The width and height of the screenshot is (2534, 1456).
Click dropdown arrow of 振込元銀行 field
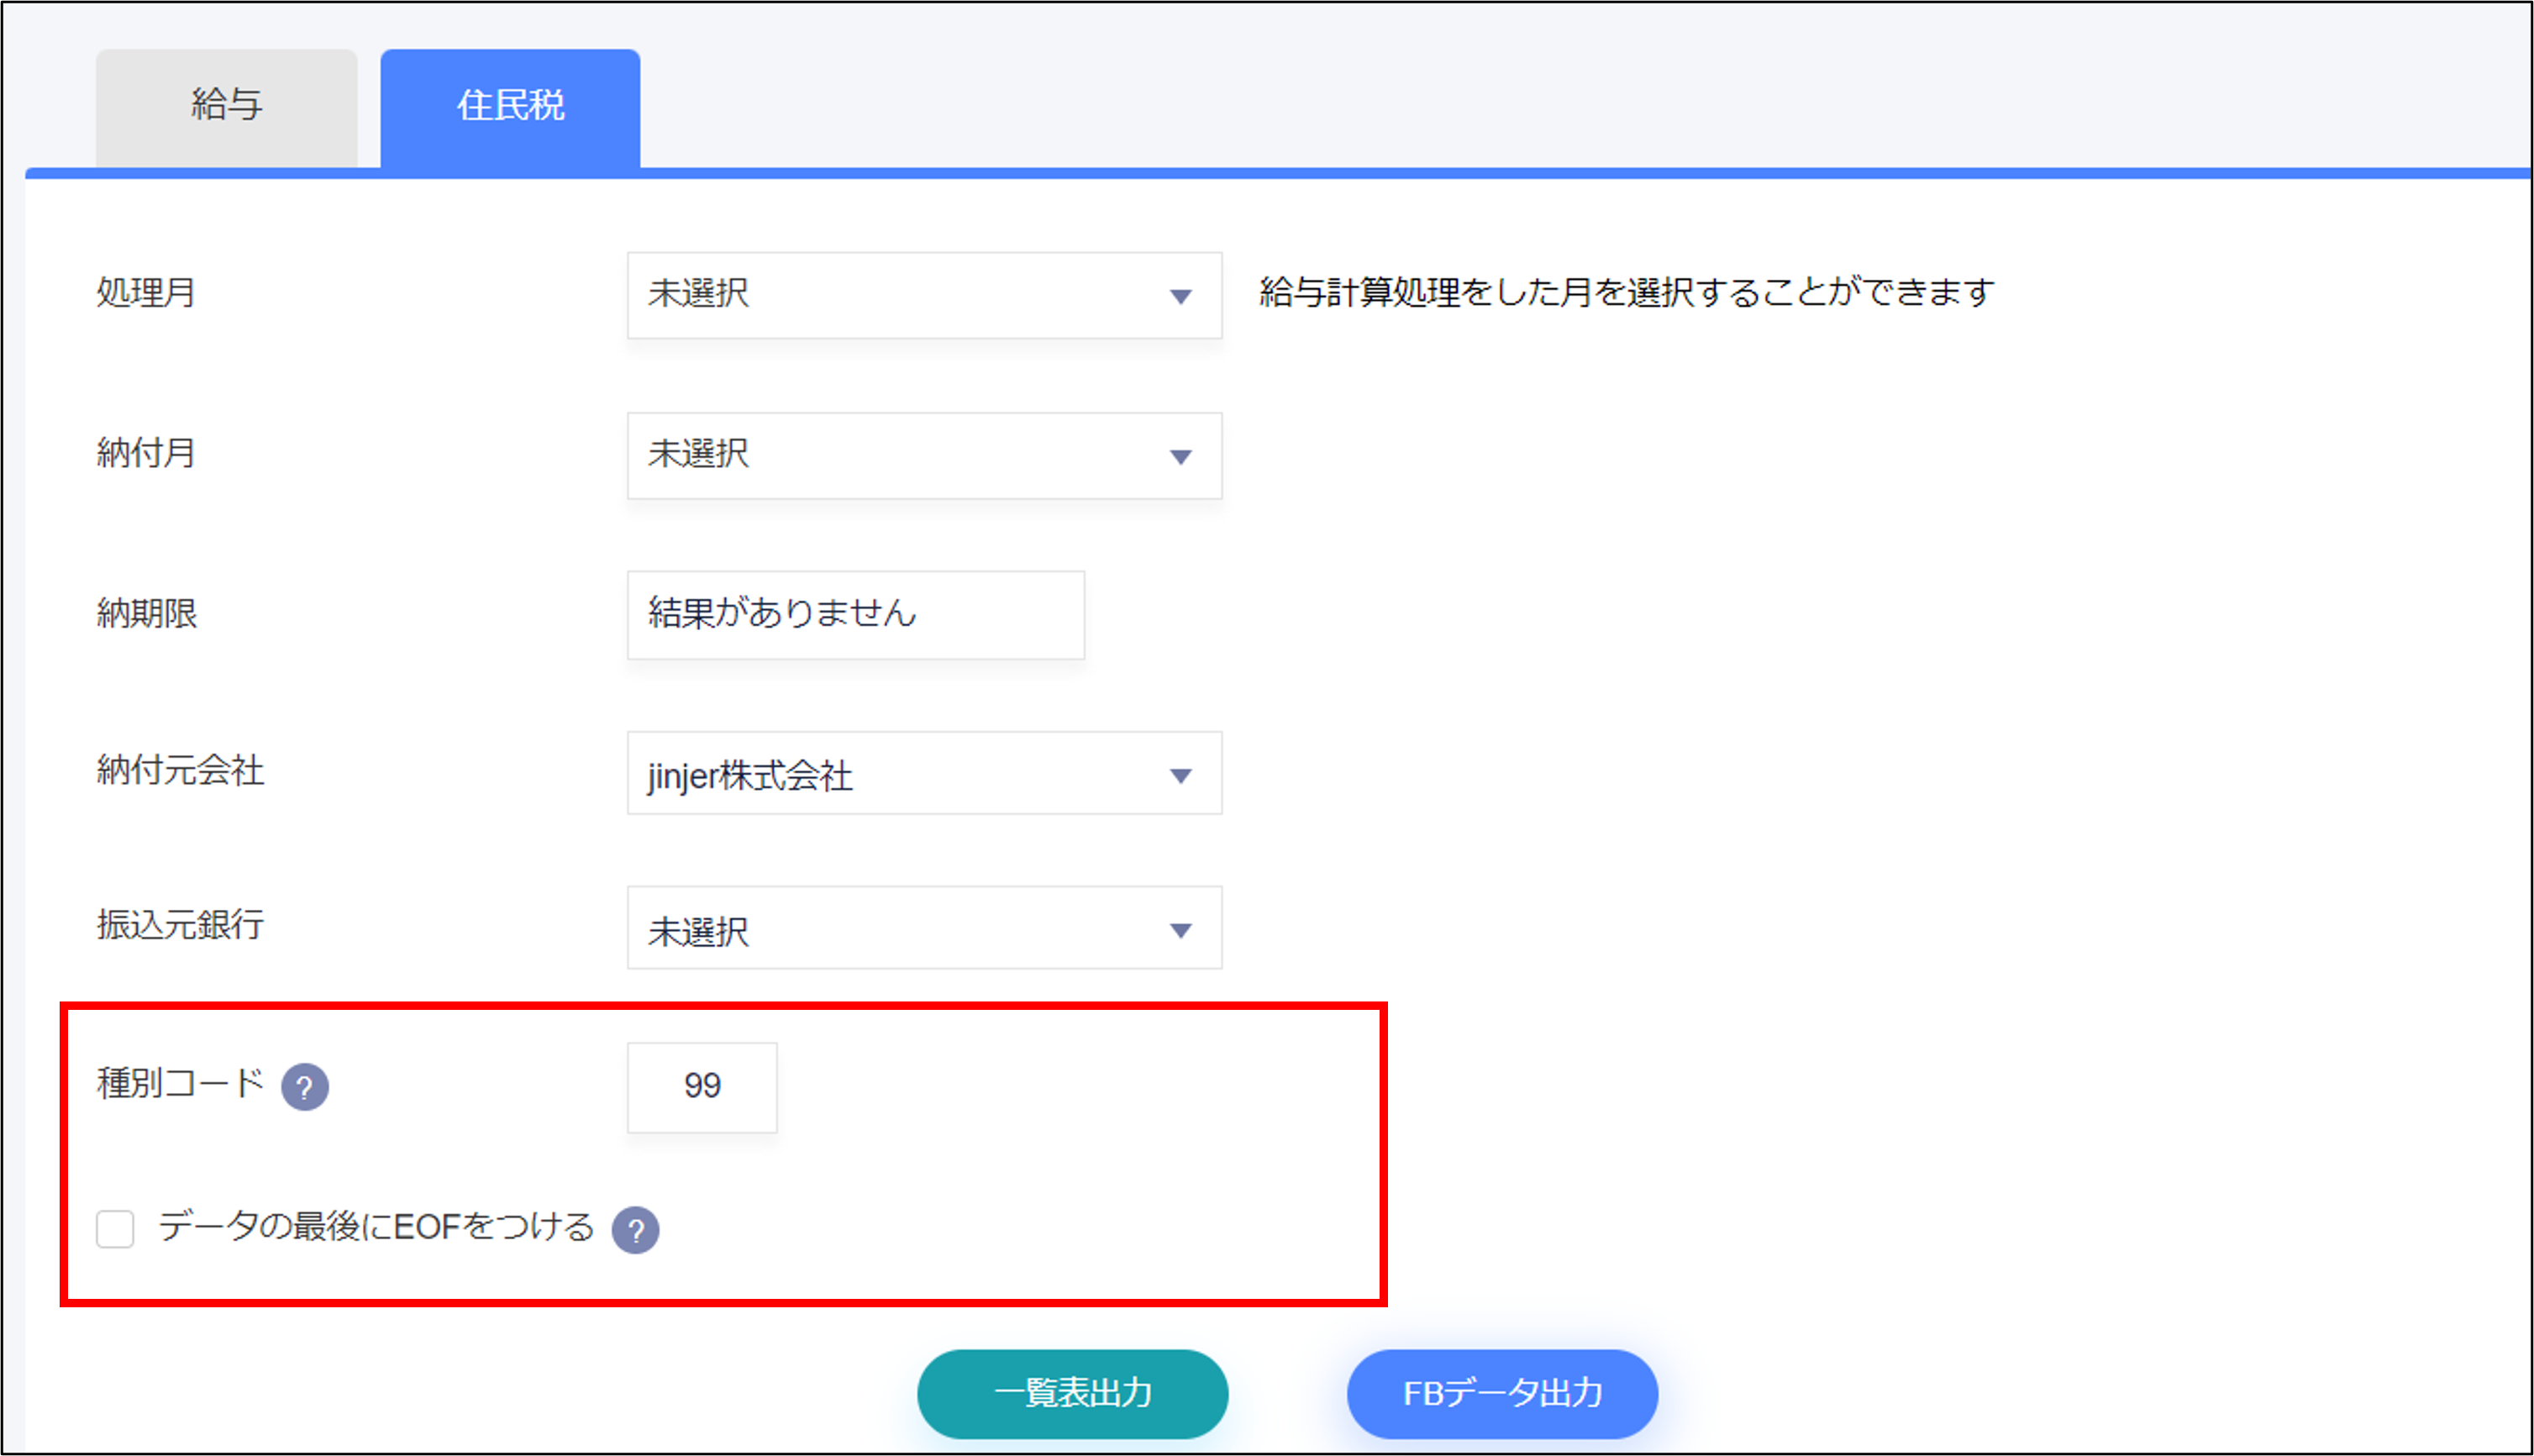1181,931
